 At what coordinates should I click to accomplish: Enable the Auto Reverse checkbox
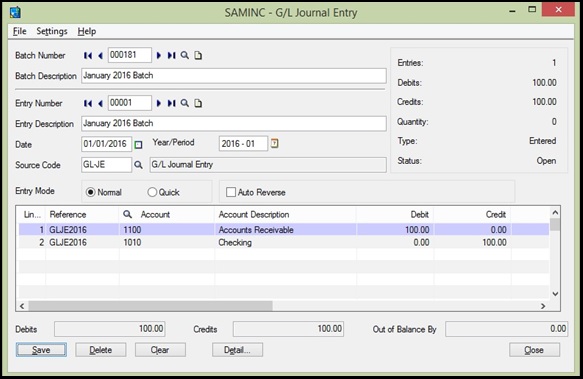click(231, 192)
